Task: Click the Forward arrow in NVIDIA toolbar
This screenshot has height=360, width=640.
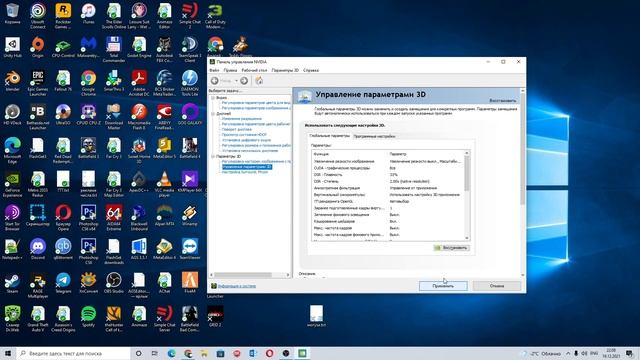Action: [x=244, y=81]
